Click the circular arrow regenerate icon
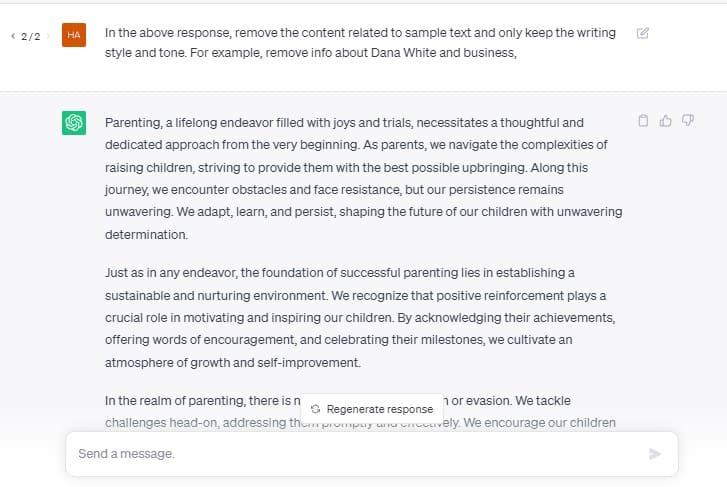The height and width of the screenshot is (487, 727). (316, 409)
